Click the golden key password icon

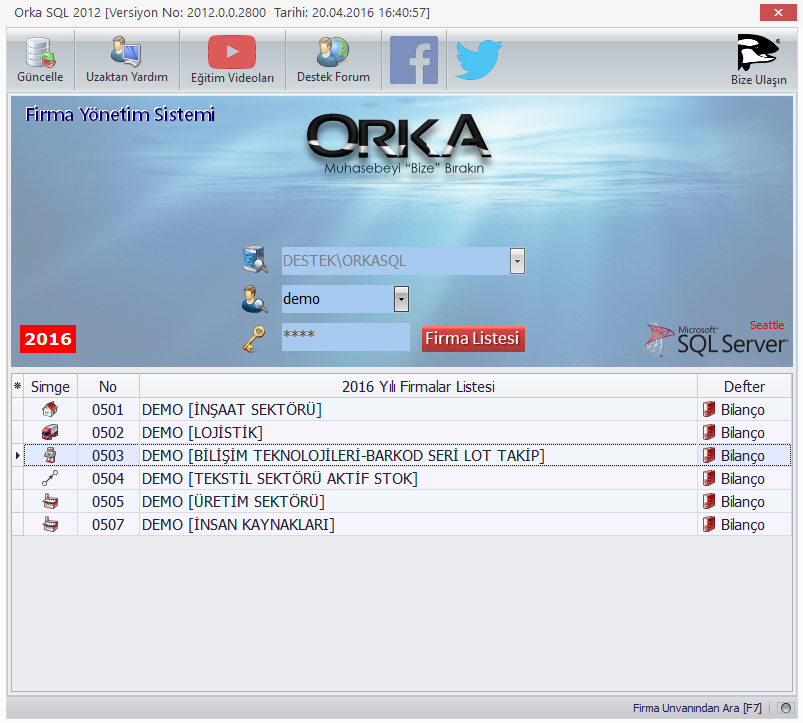253,339
